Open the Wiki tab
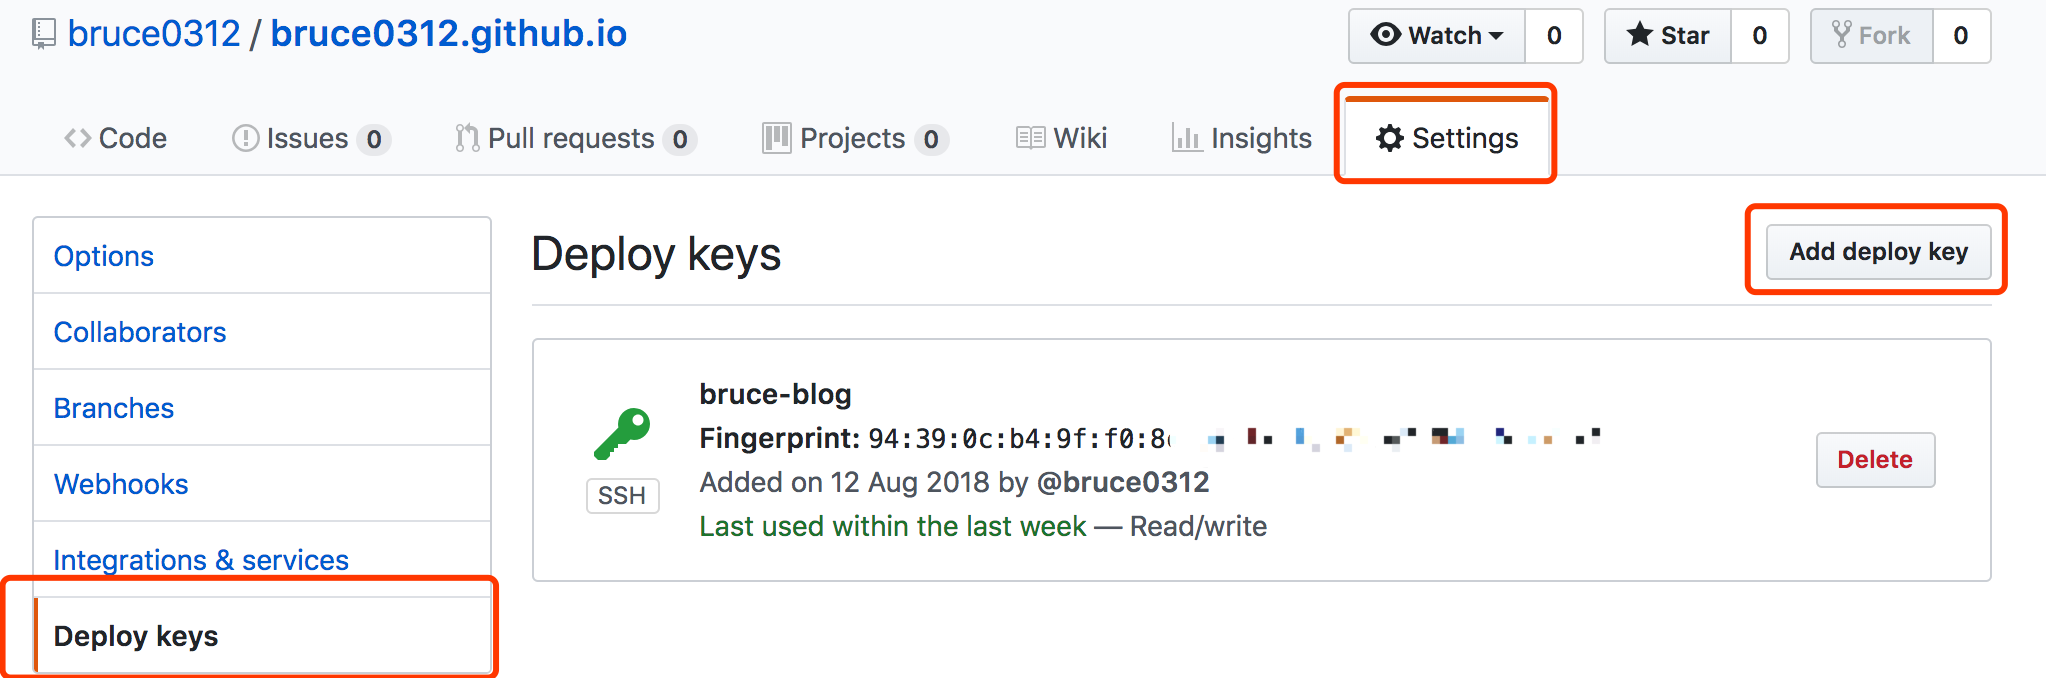This screenshot has width=2046, height=678. click(x=1062, y=138)
